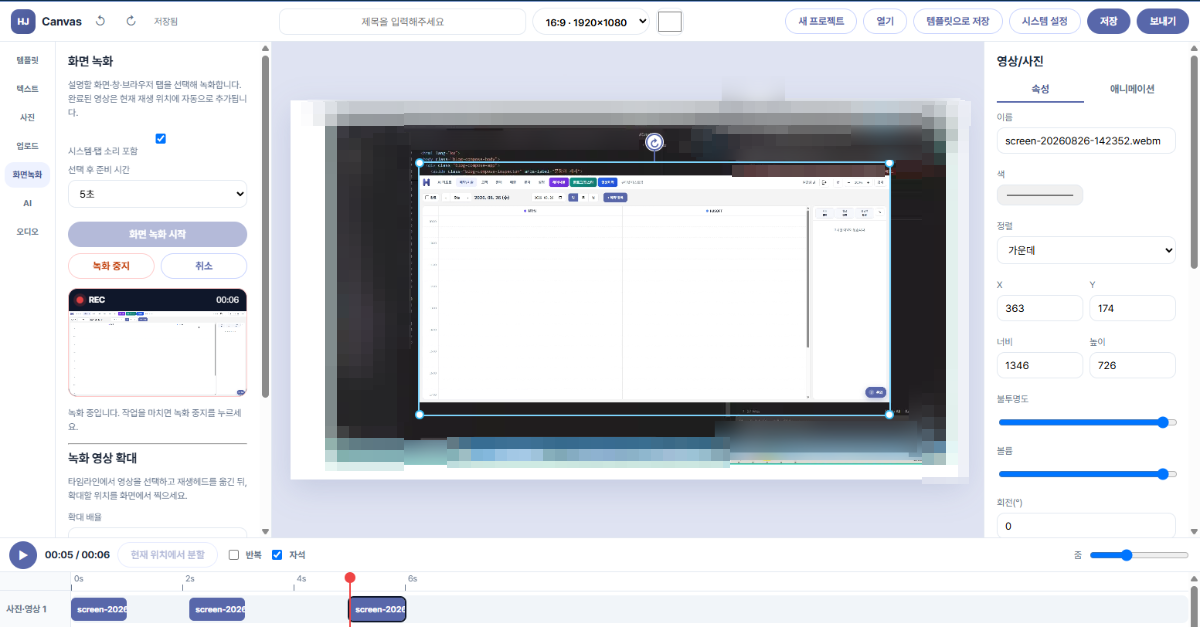This screenshot has height=627, width=1200.
Task: Click the undo arrow icon
Action: pos(100,21)
